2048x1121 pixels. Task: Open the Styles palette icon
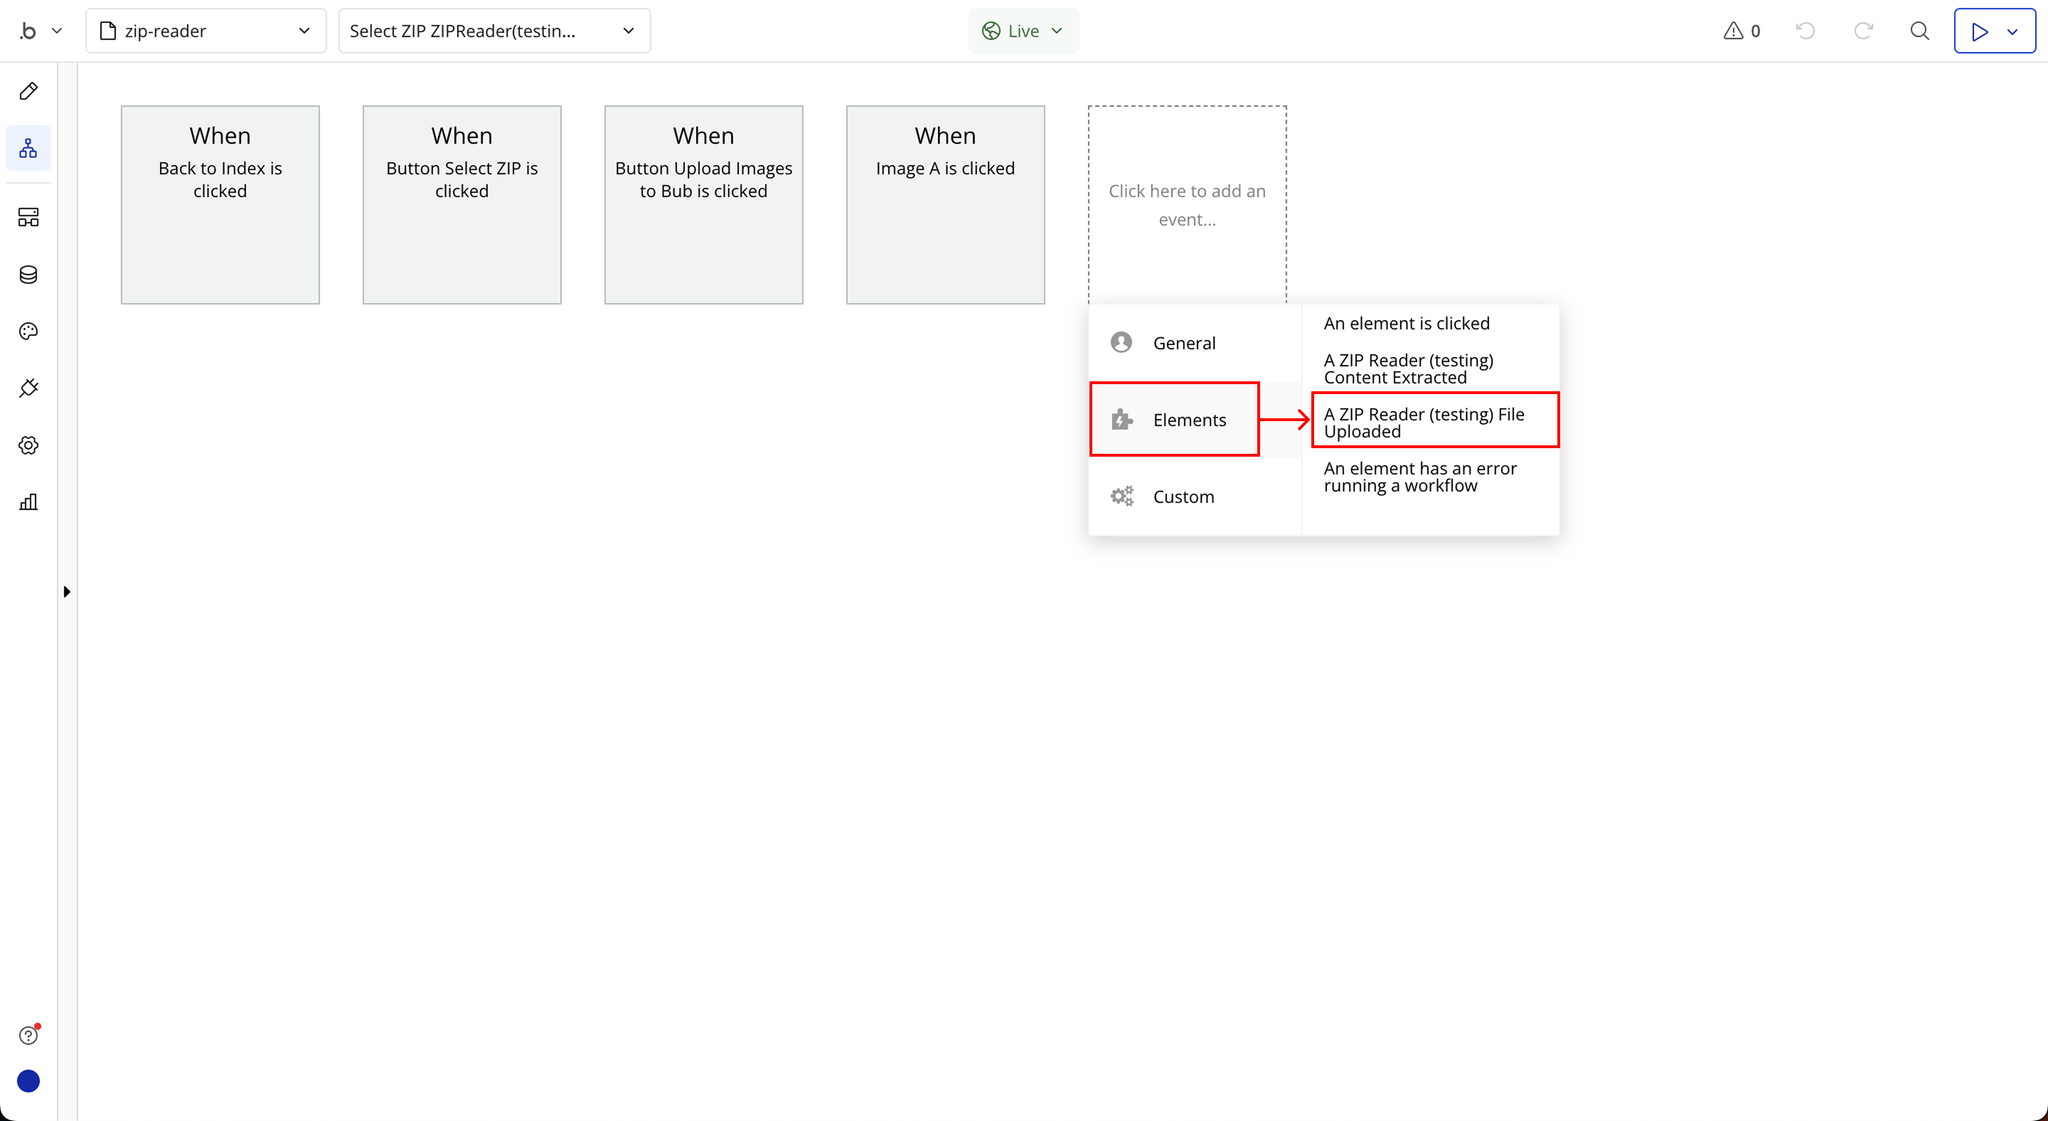(x=28, y=332)
